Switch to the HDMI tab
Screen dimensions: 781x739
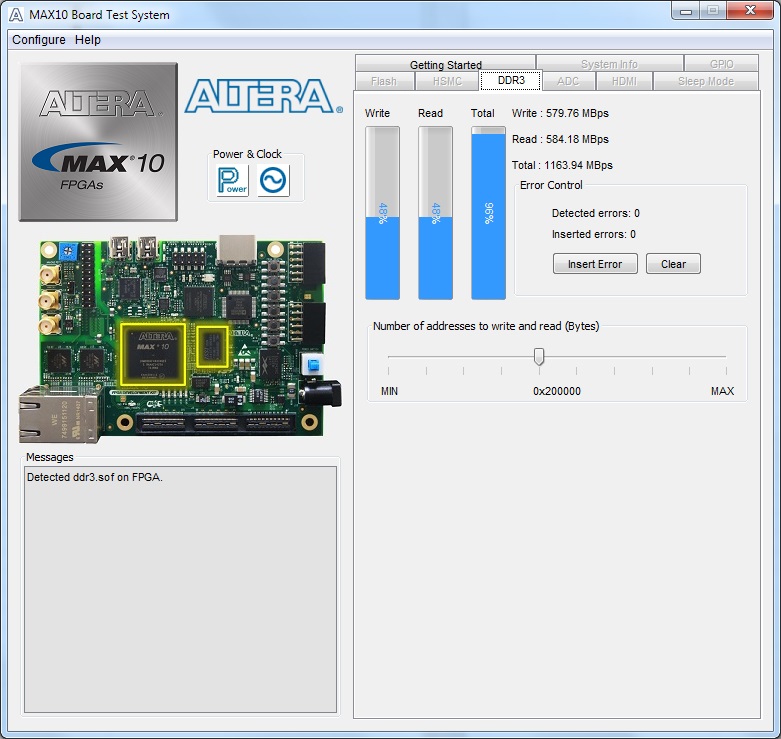pyautogui.click(x=624, y=81)
